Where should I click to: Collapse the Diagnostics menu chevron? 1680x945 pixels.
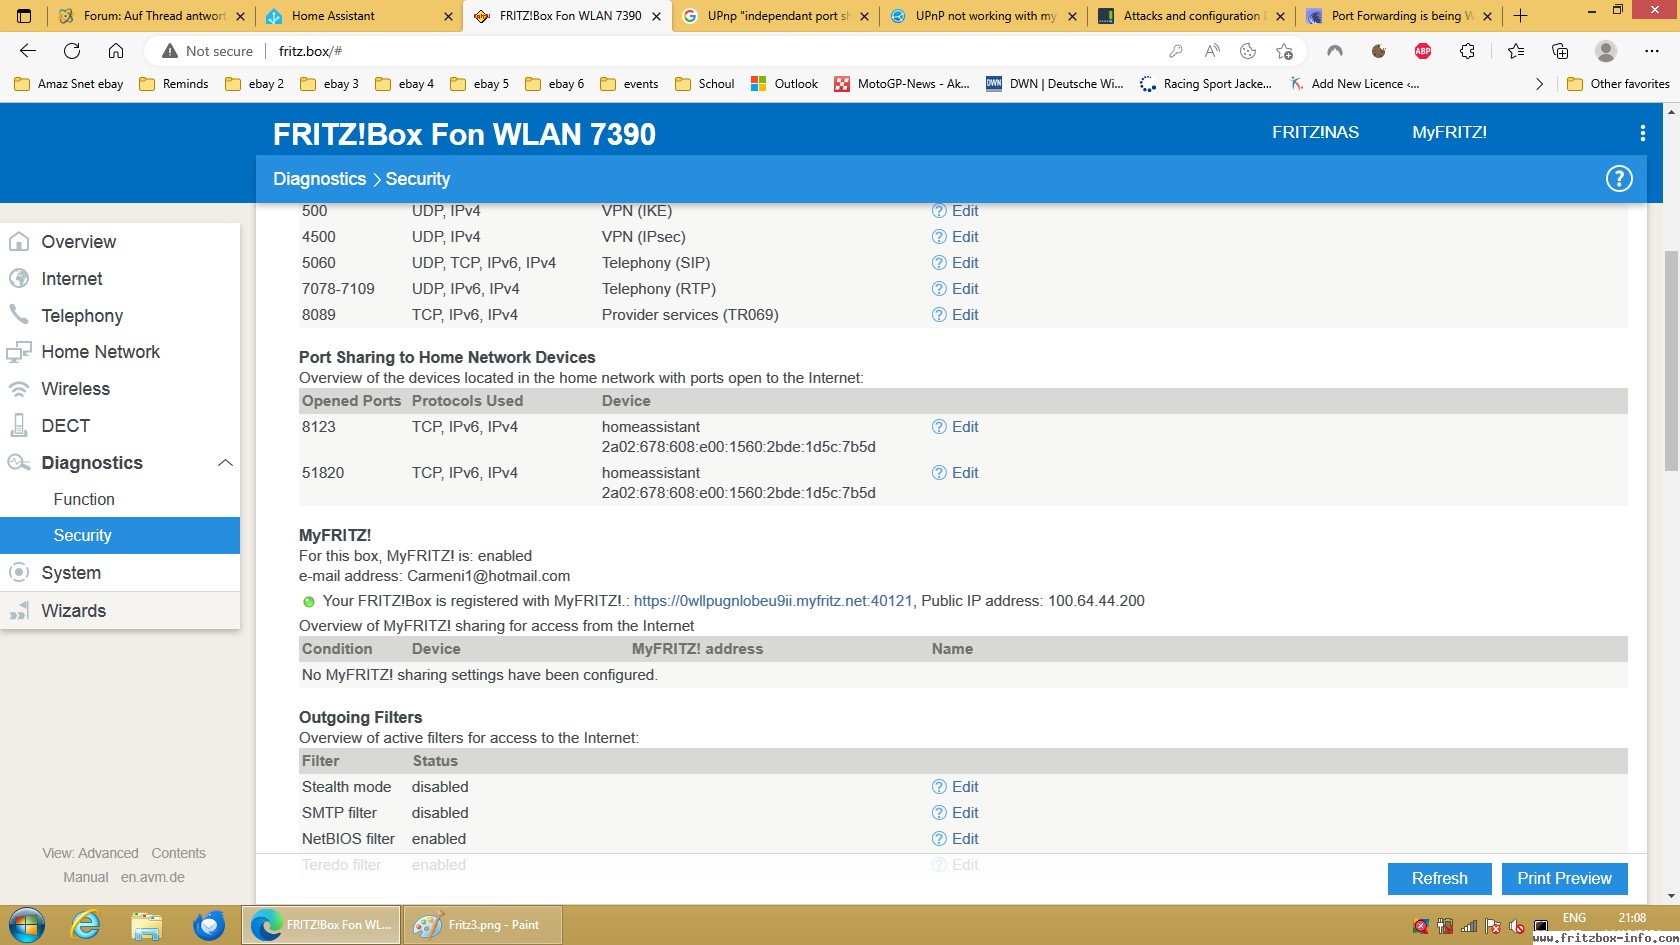[x=225, y=463]
